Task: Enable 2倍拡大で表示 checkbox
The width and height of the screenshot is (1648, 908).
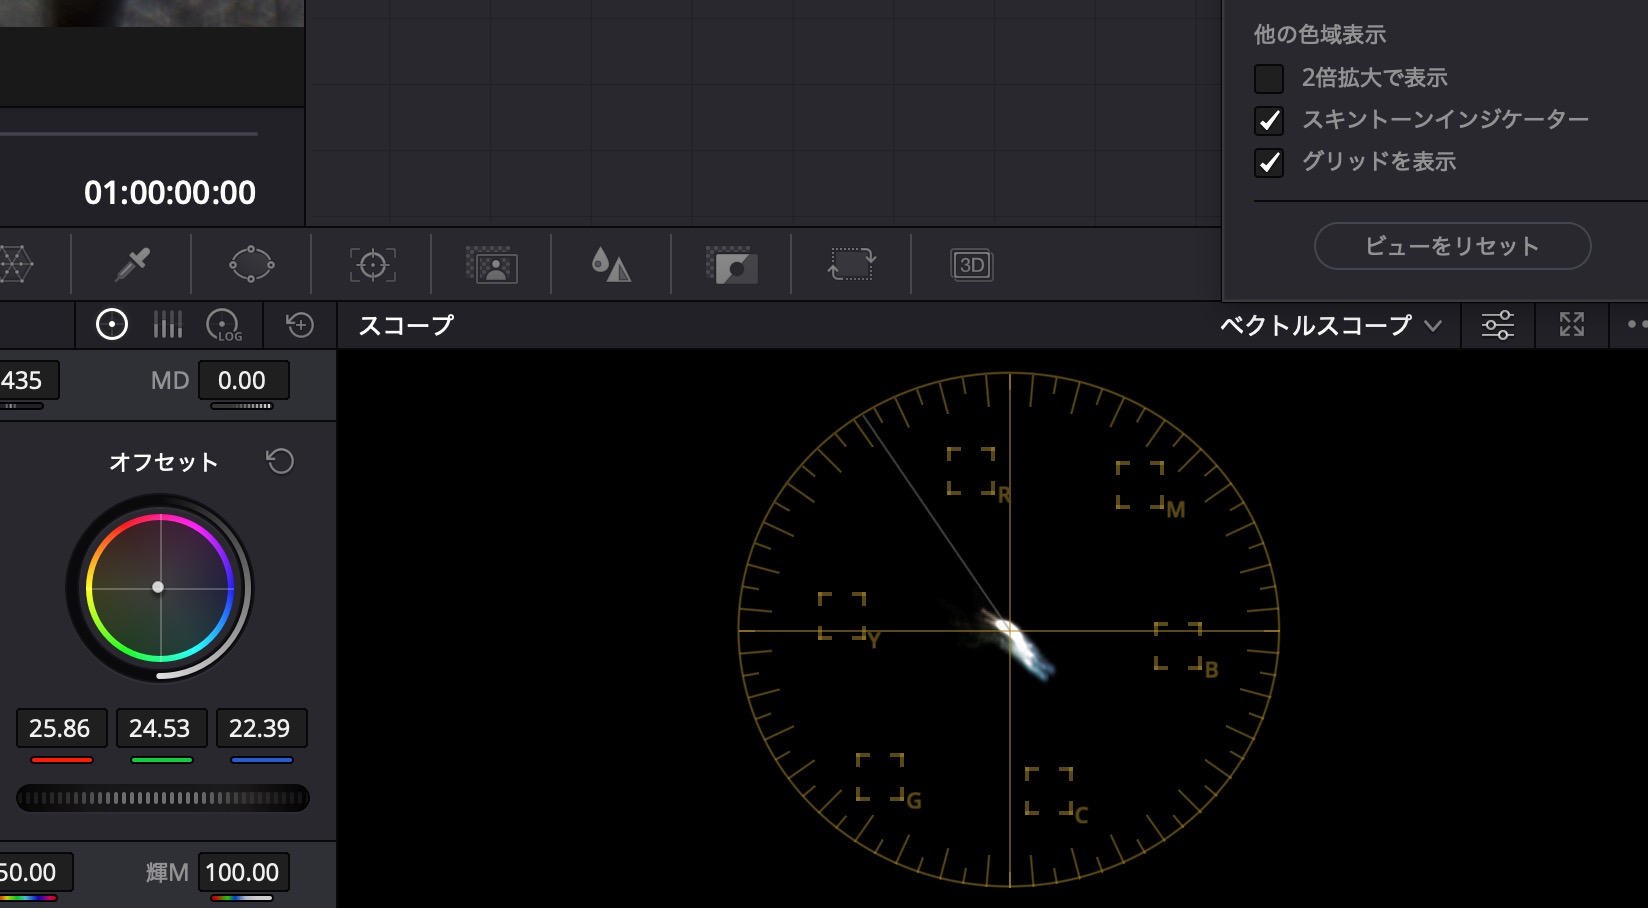Action: coord(1270,77)
